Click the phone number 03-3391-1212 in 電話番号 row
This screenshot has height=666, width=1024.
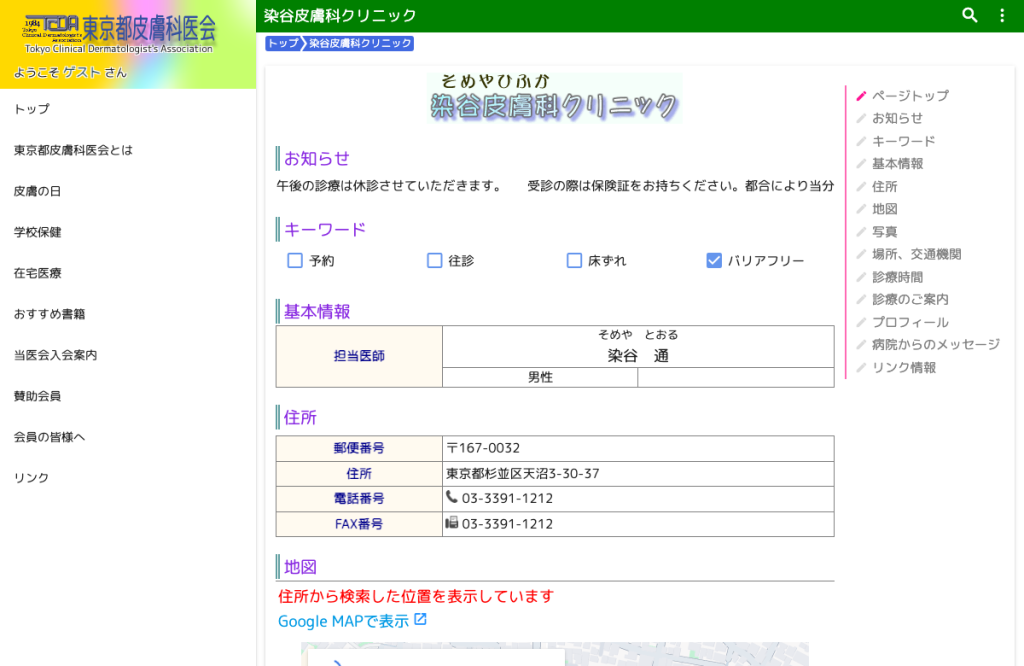(507, 498)
